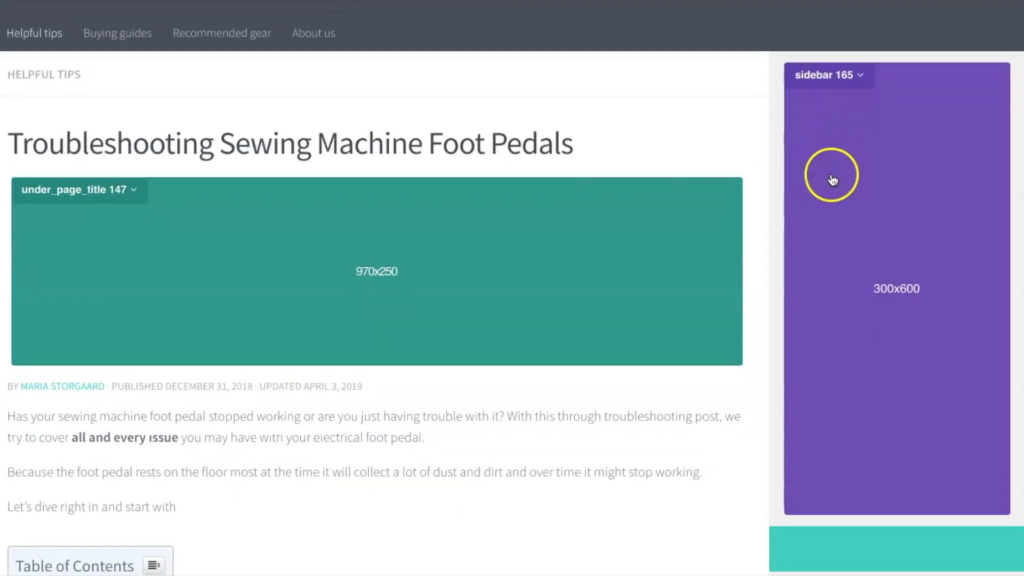This screenshot has height=576, width=1024.
Task: Click the 970x250 teal ad placeholder
Action: (x=377, y=271)
